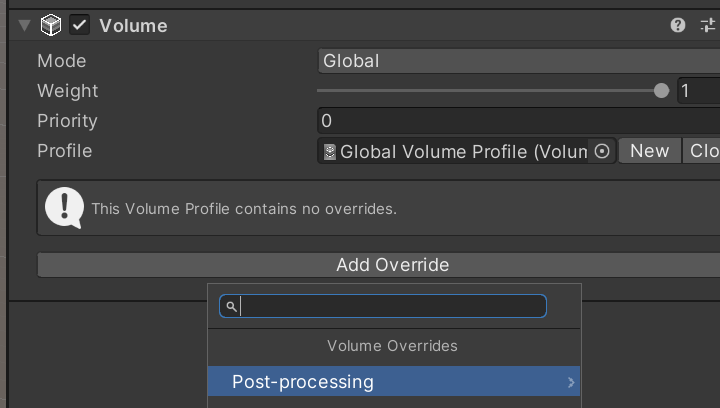Disable the Volume component checkbox
Viewport: 720px width, 408px height.
79,25
